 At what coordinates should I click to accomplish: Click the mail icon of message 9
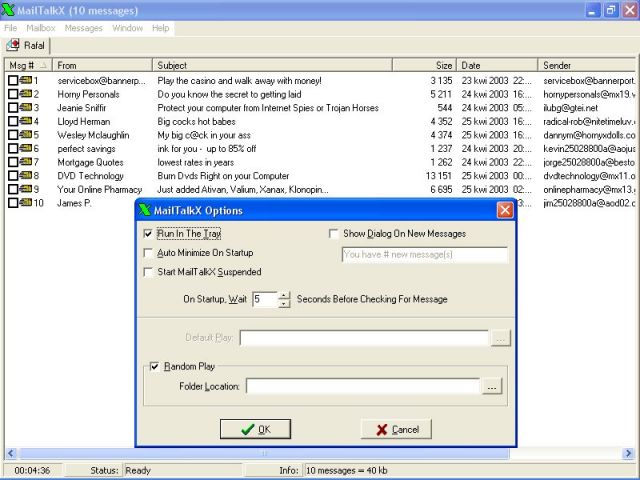[25, 189]
